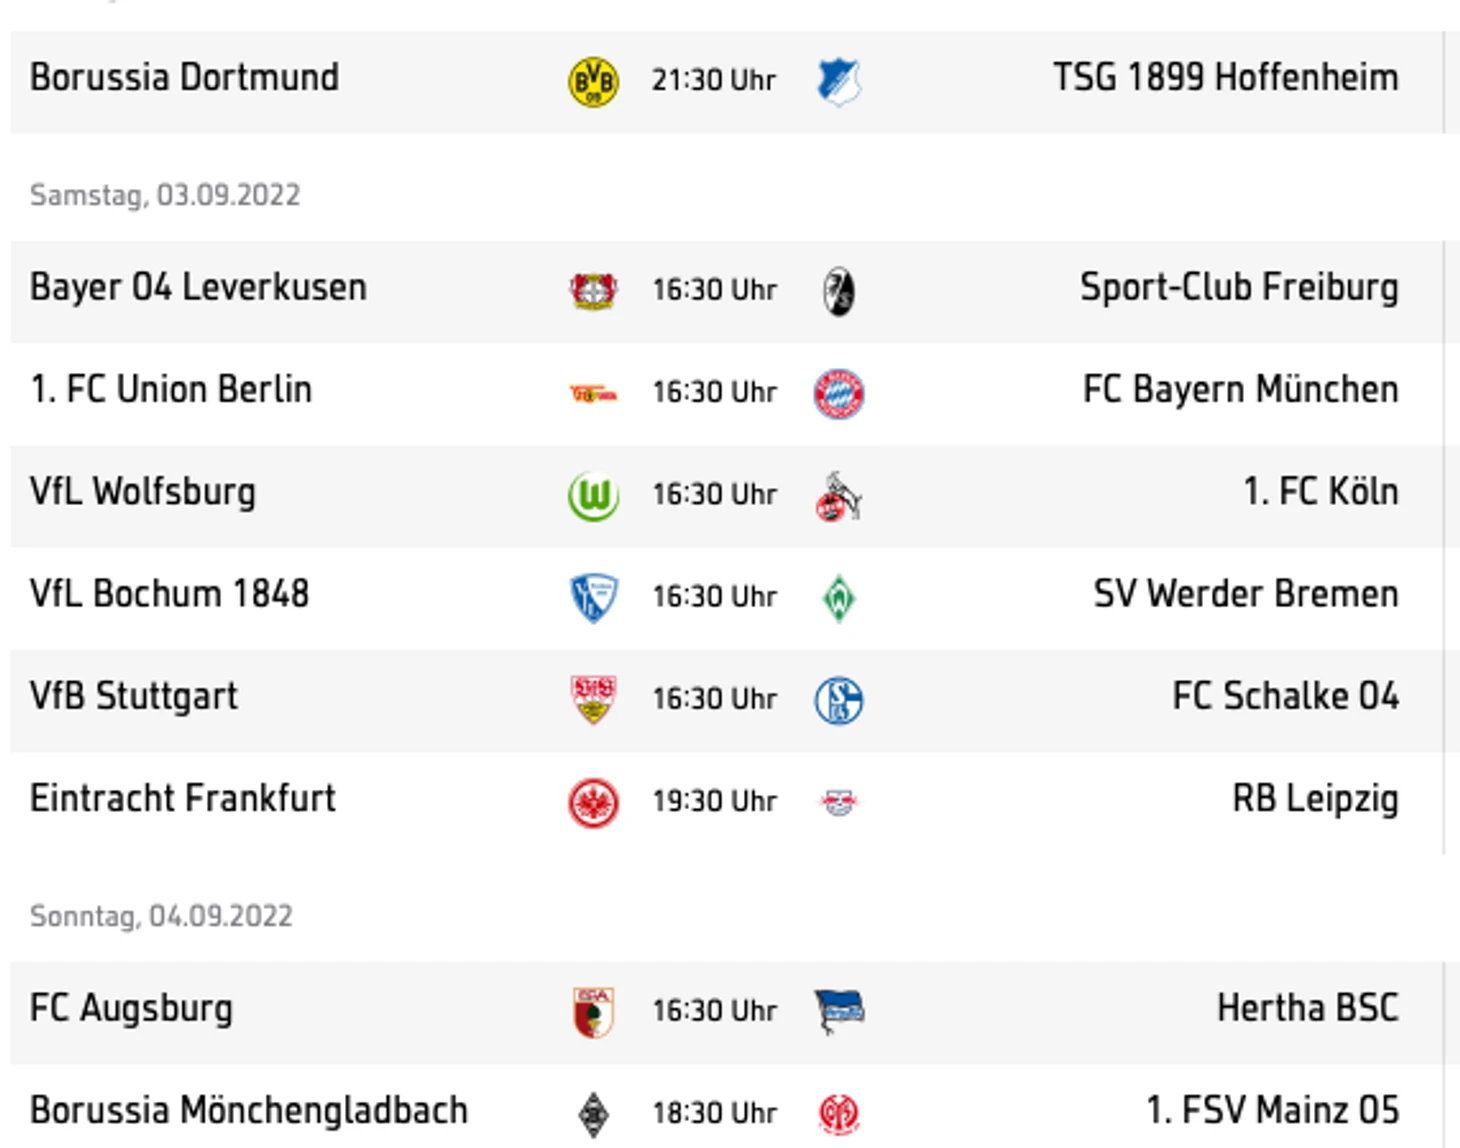Screen dimensions: 1460x1148
Task: Click the TSG Hoffenheim club logo
Action: (838, 81)
